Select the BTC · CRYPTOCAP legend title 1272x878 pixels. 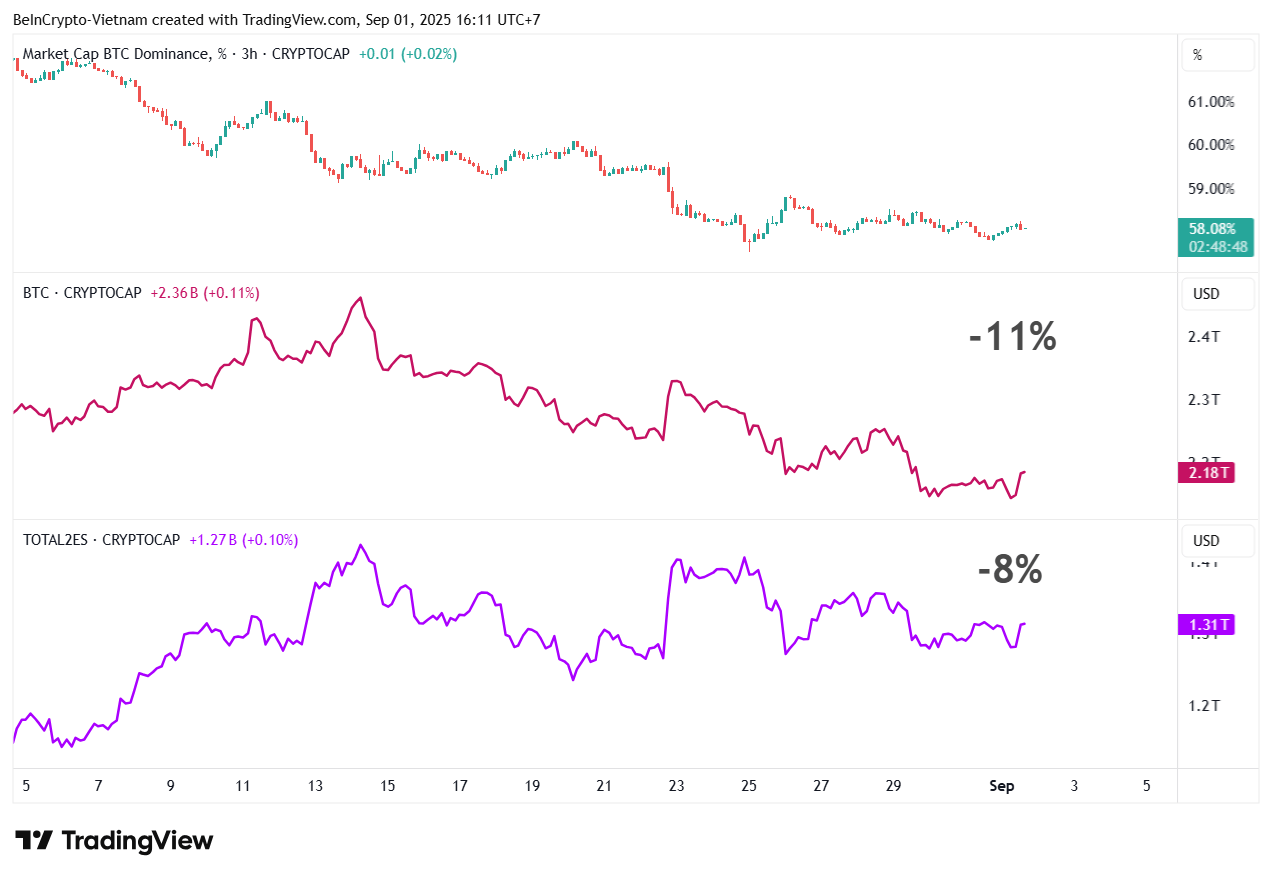pos(83,293)
